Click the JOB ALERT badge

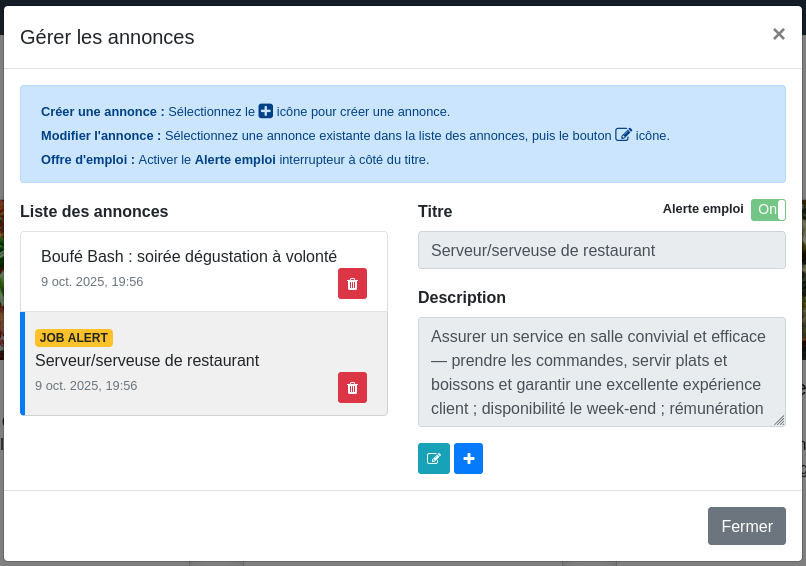click(x=74, y=338)
